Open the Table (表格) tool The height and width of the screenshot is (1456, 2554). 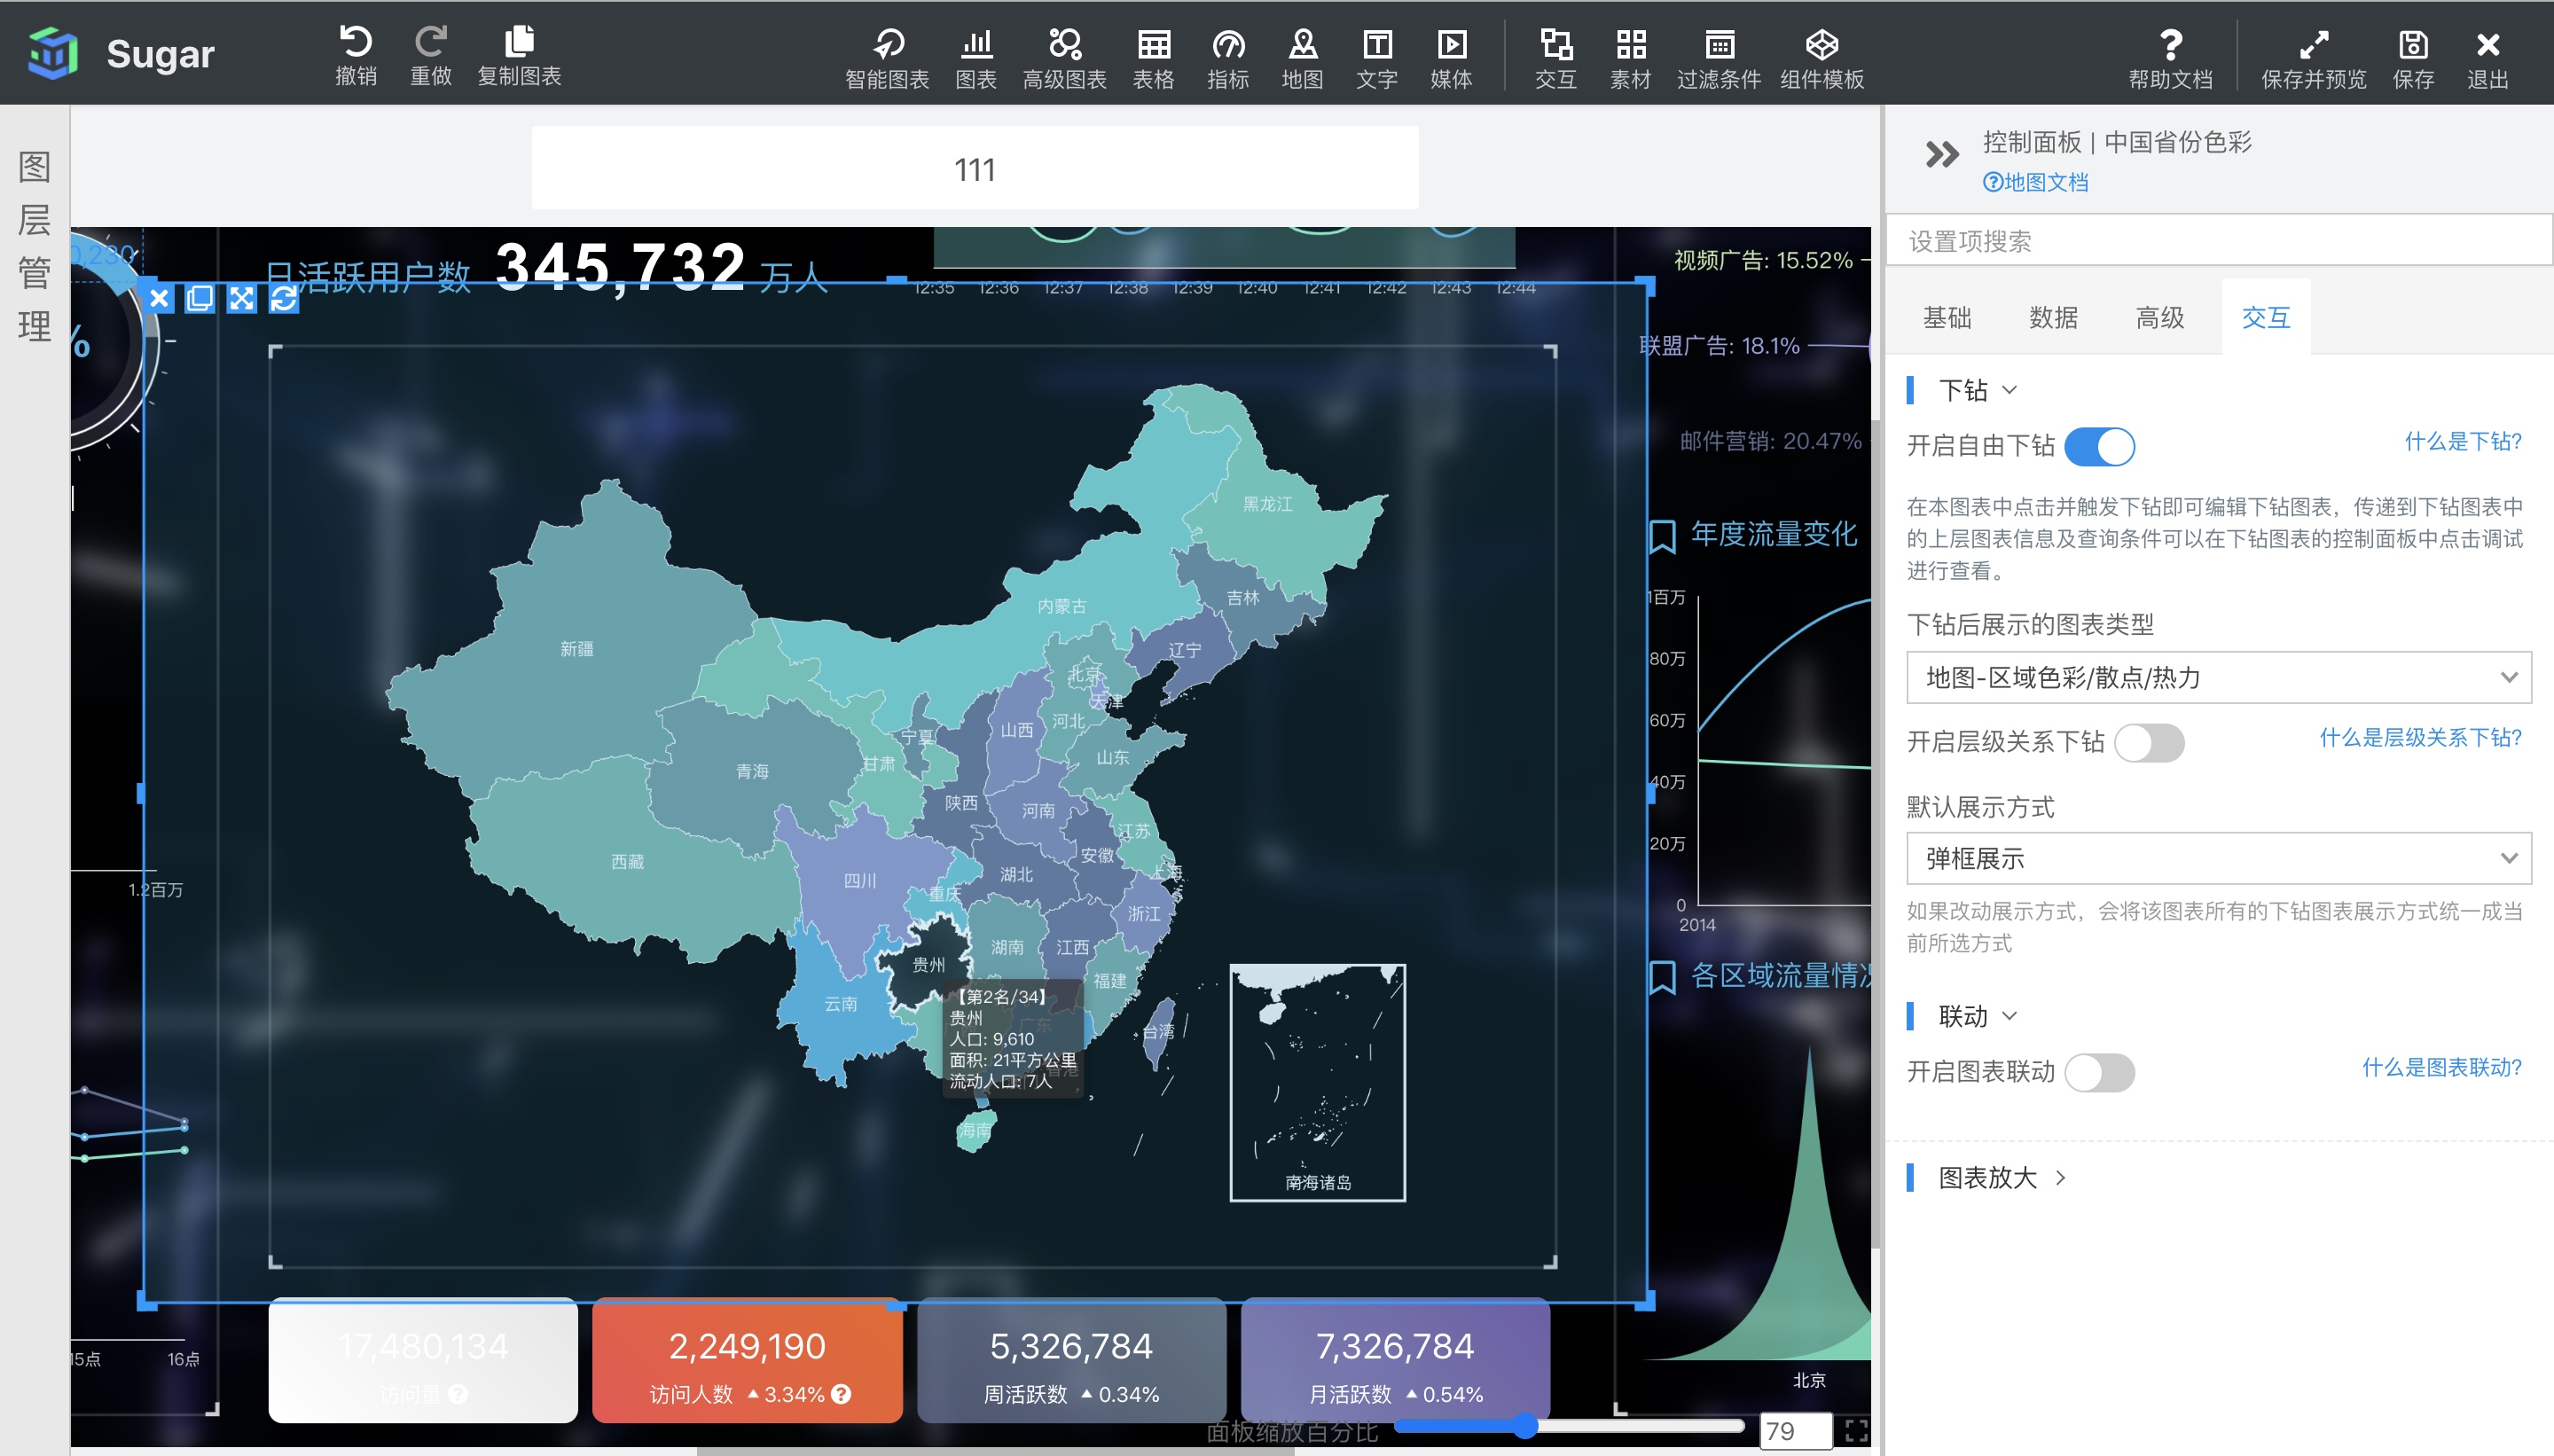pyautogui.click(x=1153, y=58)
